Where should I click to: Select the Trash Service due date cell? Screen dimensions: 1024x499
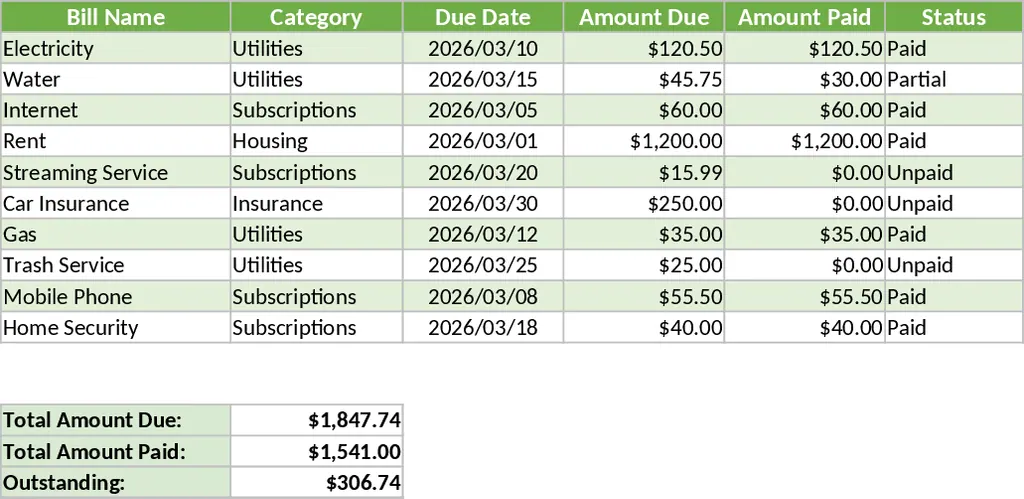tap(483, 265)
